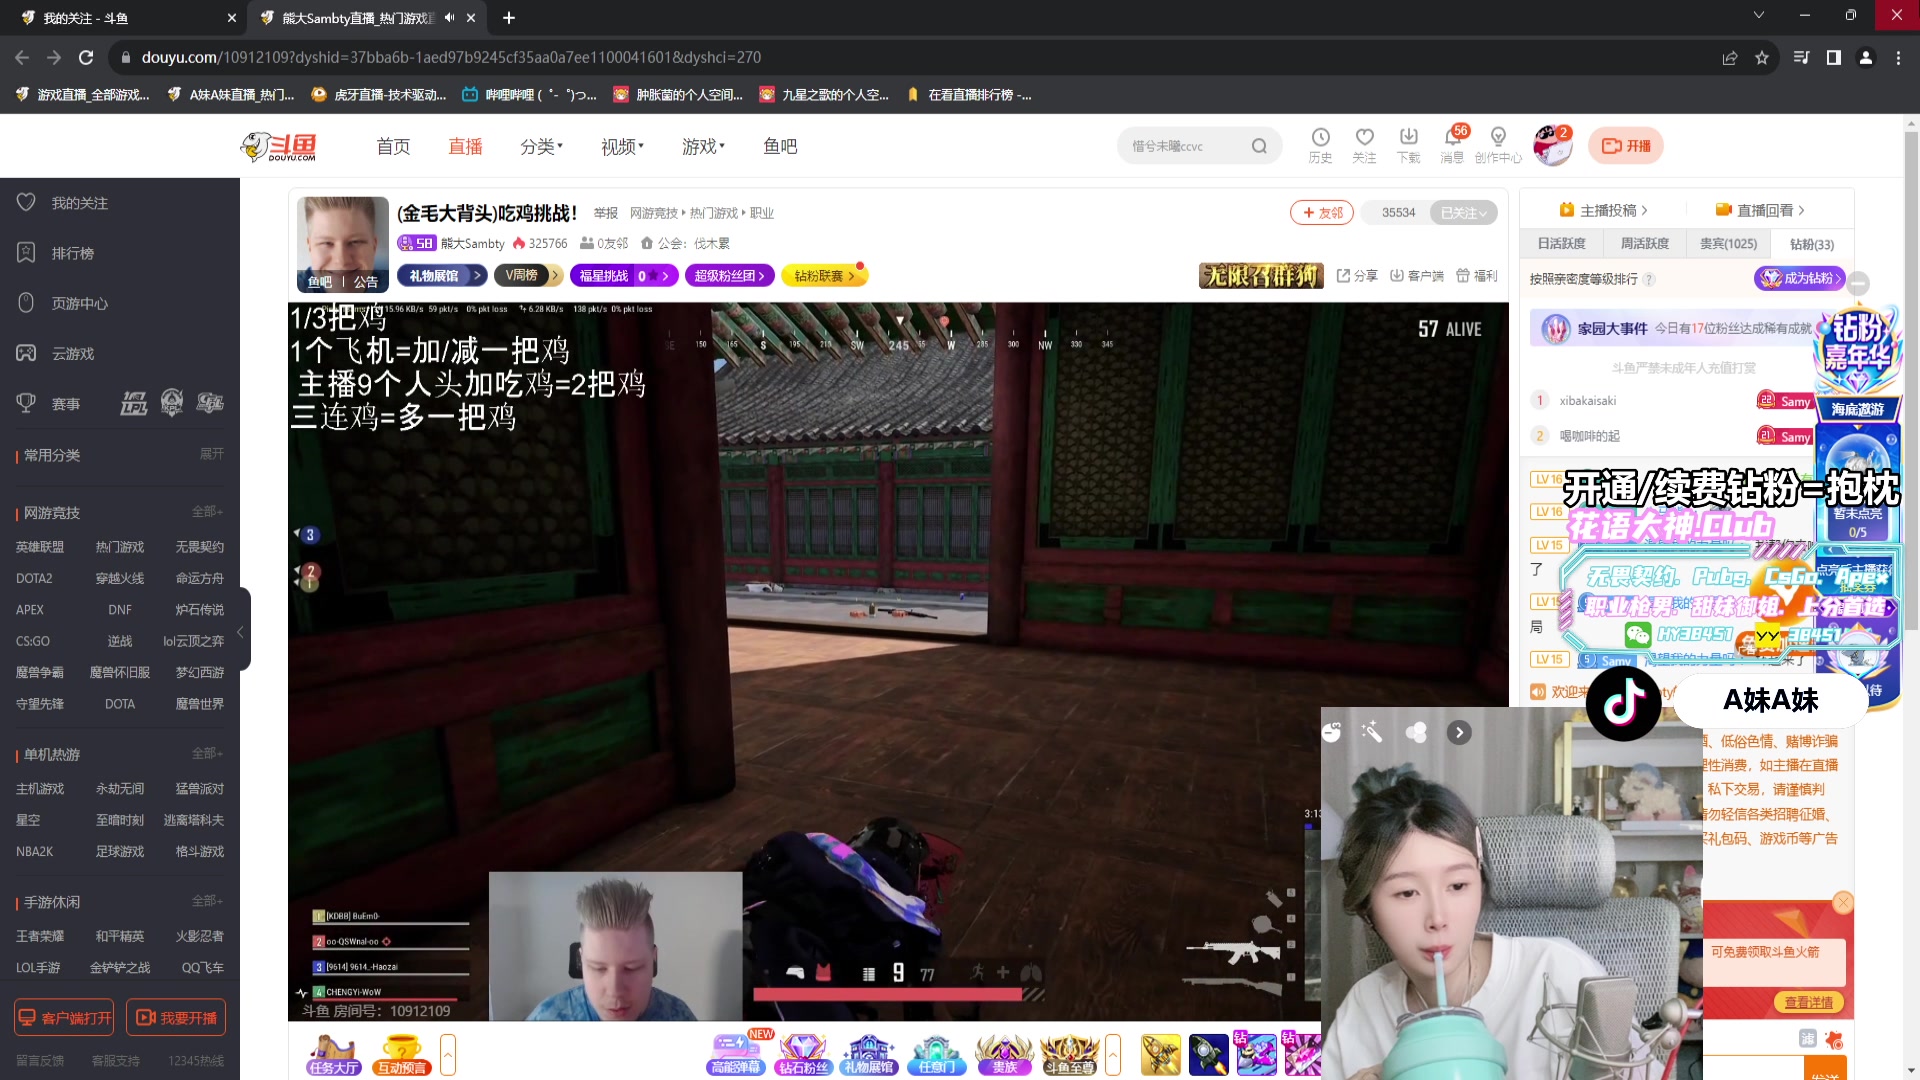Click the 成为钻粉 button
Image resolution: width=1920 pixels, height=1080 pixels.
(x=1800, y=278)
